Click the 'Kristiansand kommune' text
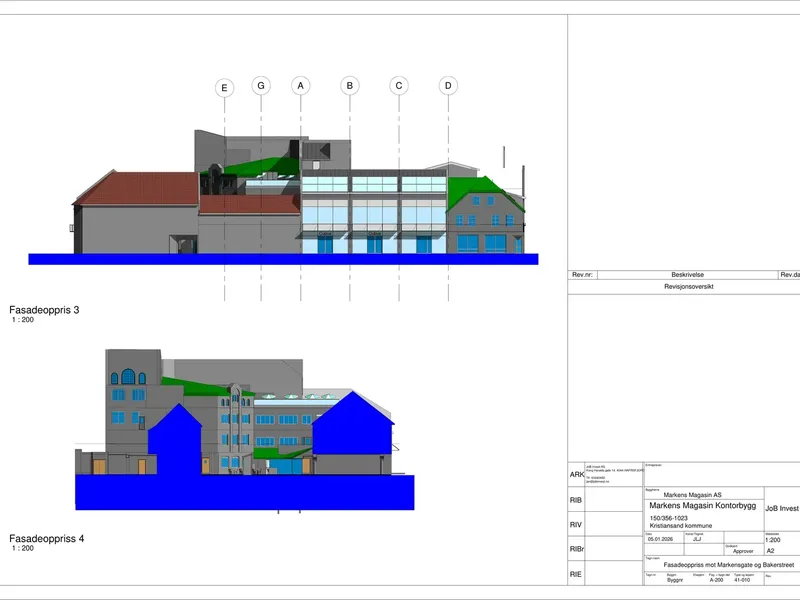Image resolution: width=800 pixels, height=600 pixels. [x=681, y=526]
